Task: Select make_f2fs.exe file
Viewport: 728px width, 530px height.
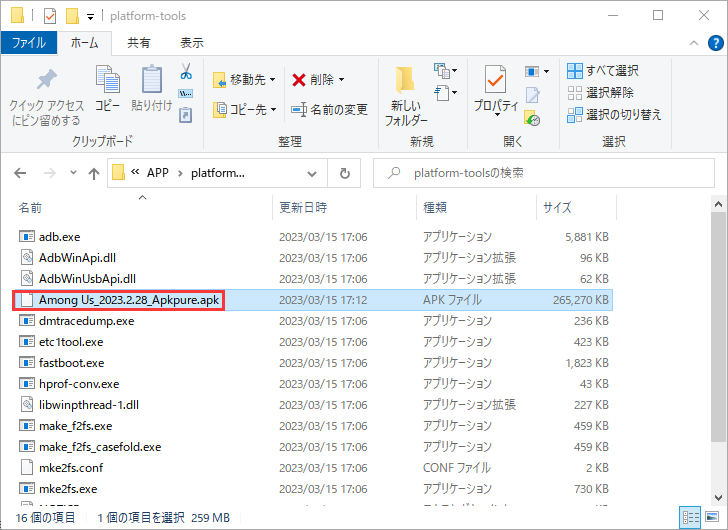Action: click(x=313, y=426)
